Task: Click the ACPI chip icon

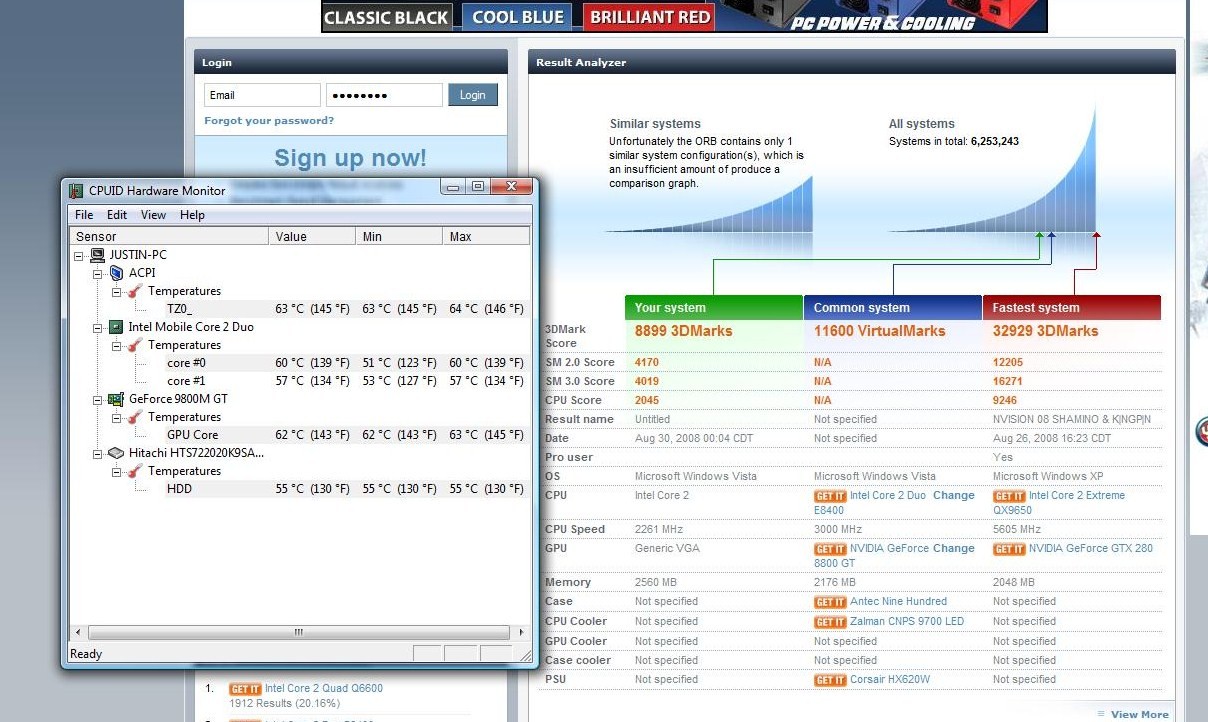Action: pyautogui.click(x=116, y=273)
